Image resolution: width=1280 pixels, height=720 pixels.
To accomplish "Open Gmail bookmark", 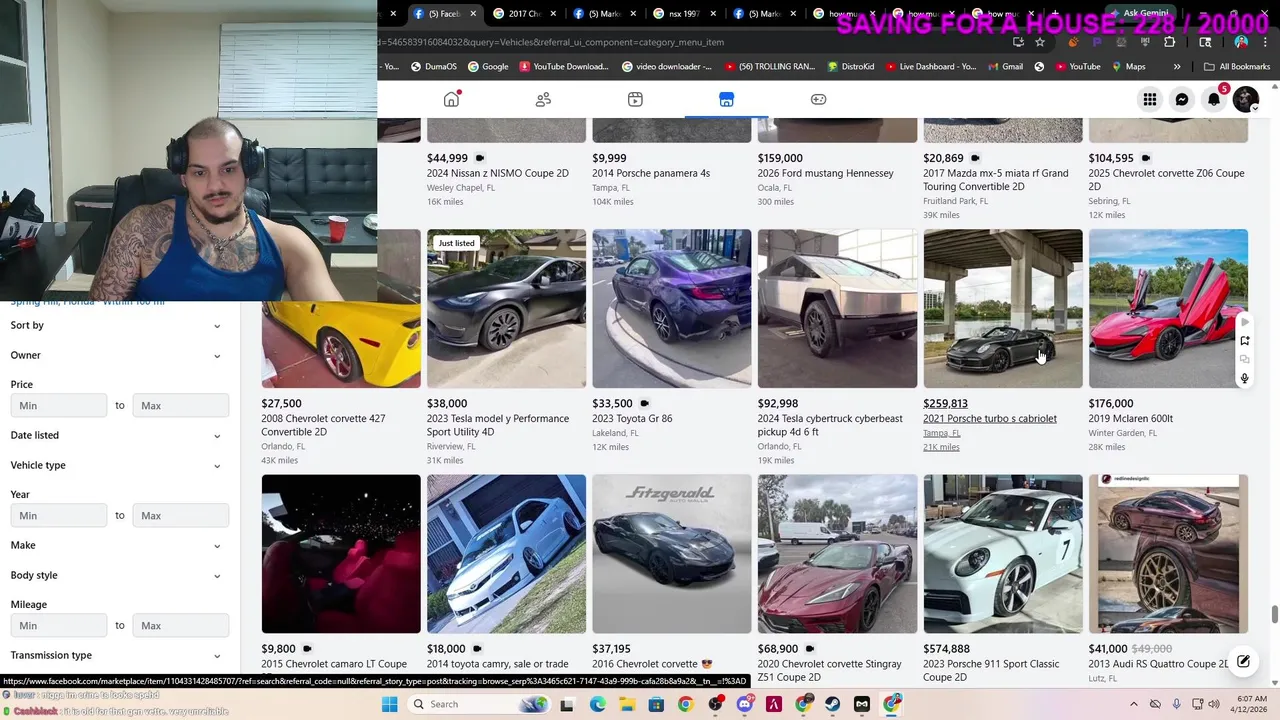I will coord(1004,67).
